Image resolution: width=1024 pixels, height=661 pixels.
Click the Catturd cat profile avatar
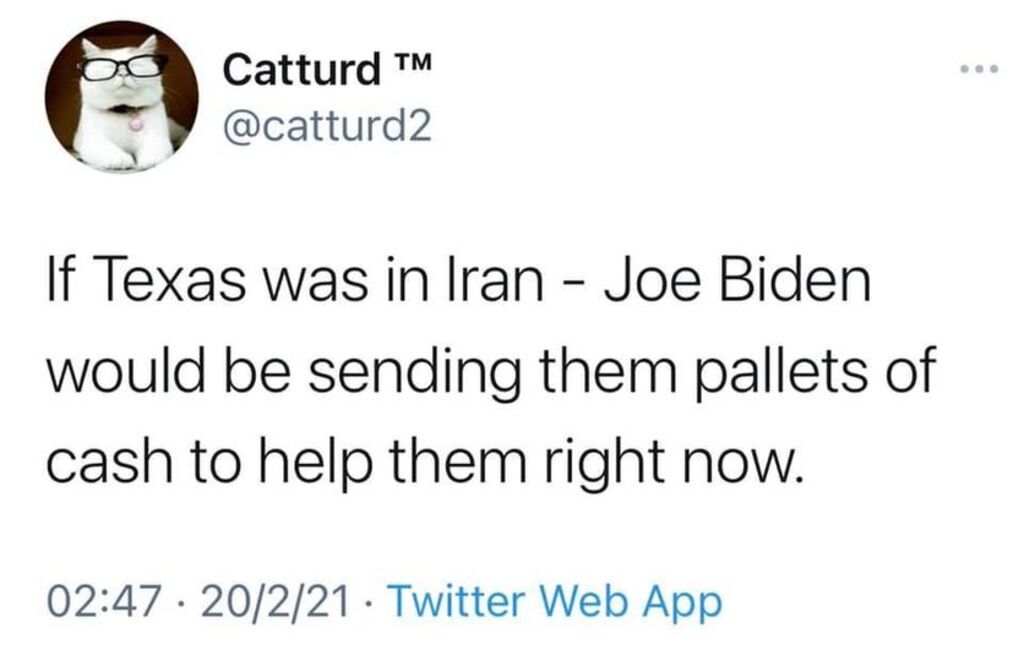(121, 98)
